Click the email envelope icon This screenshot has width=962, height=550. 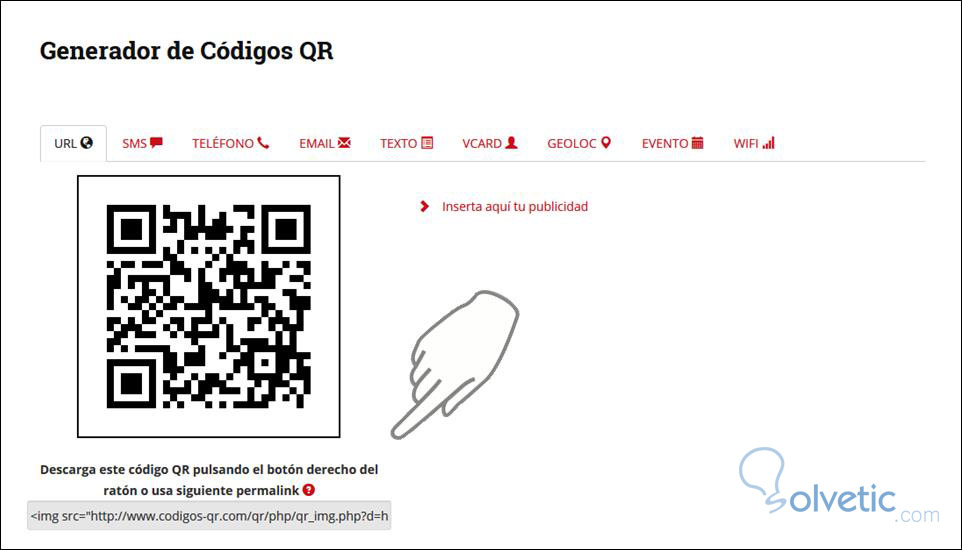pos(344,142)
